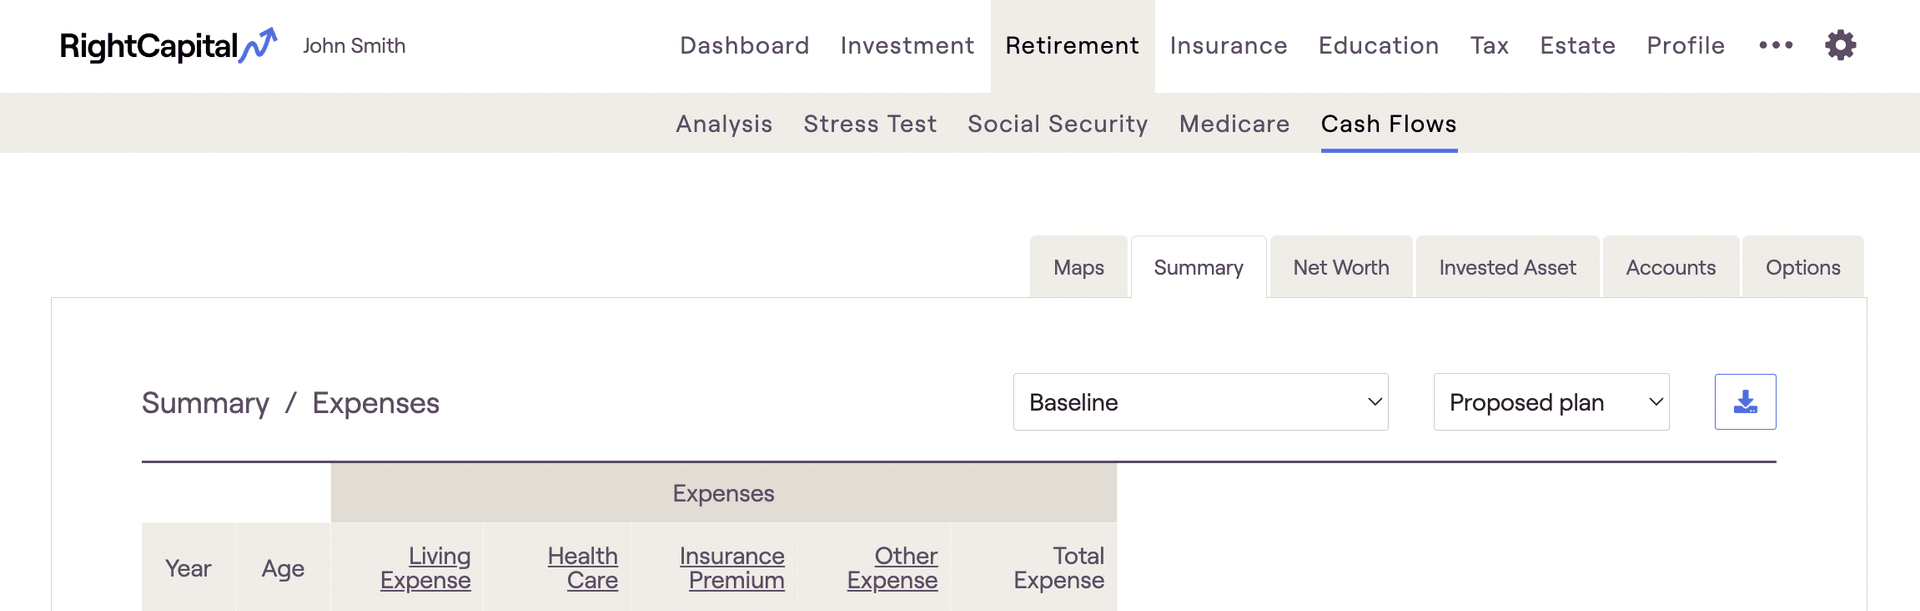Expand the Baseline scenario dropdown

tap(1200, 402)
